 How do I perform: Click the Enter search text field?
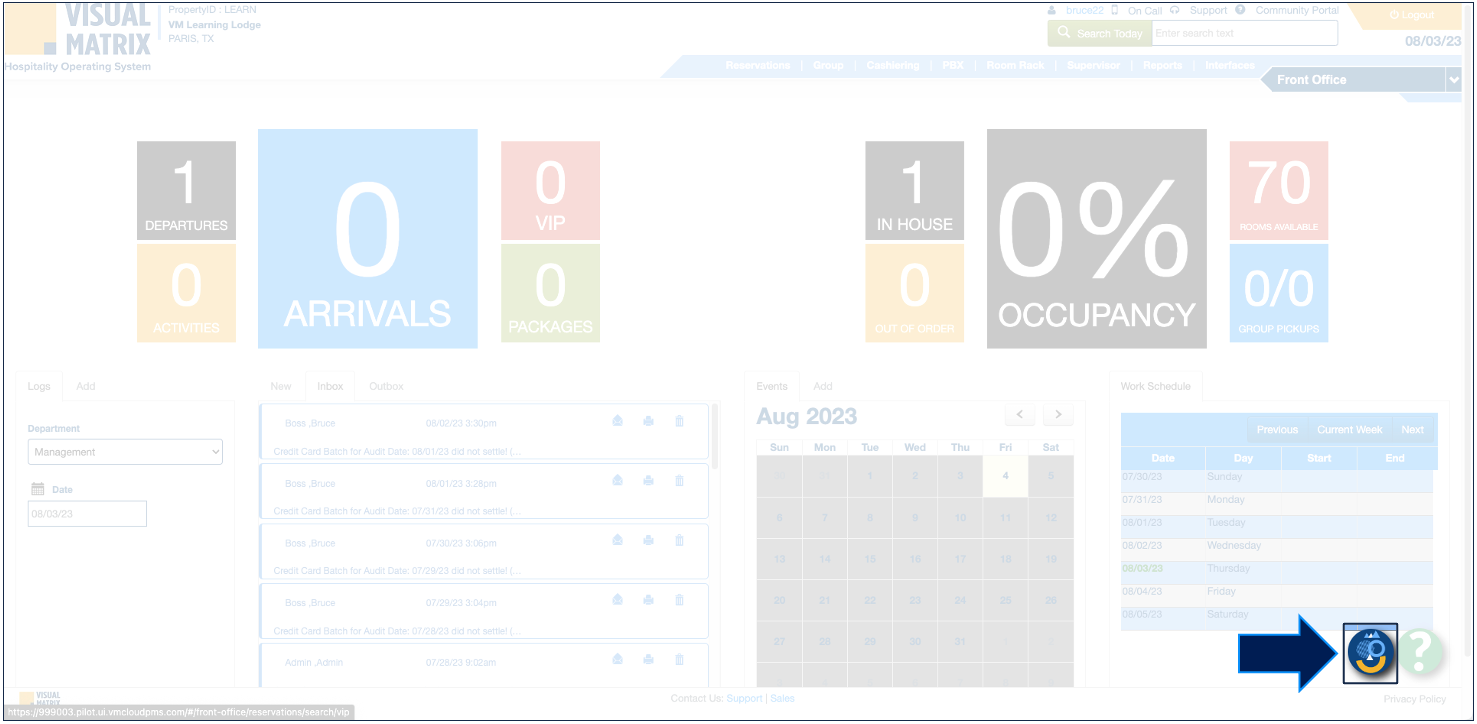(x=1244, y=33)
